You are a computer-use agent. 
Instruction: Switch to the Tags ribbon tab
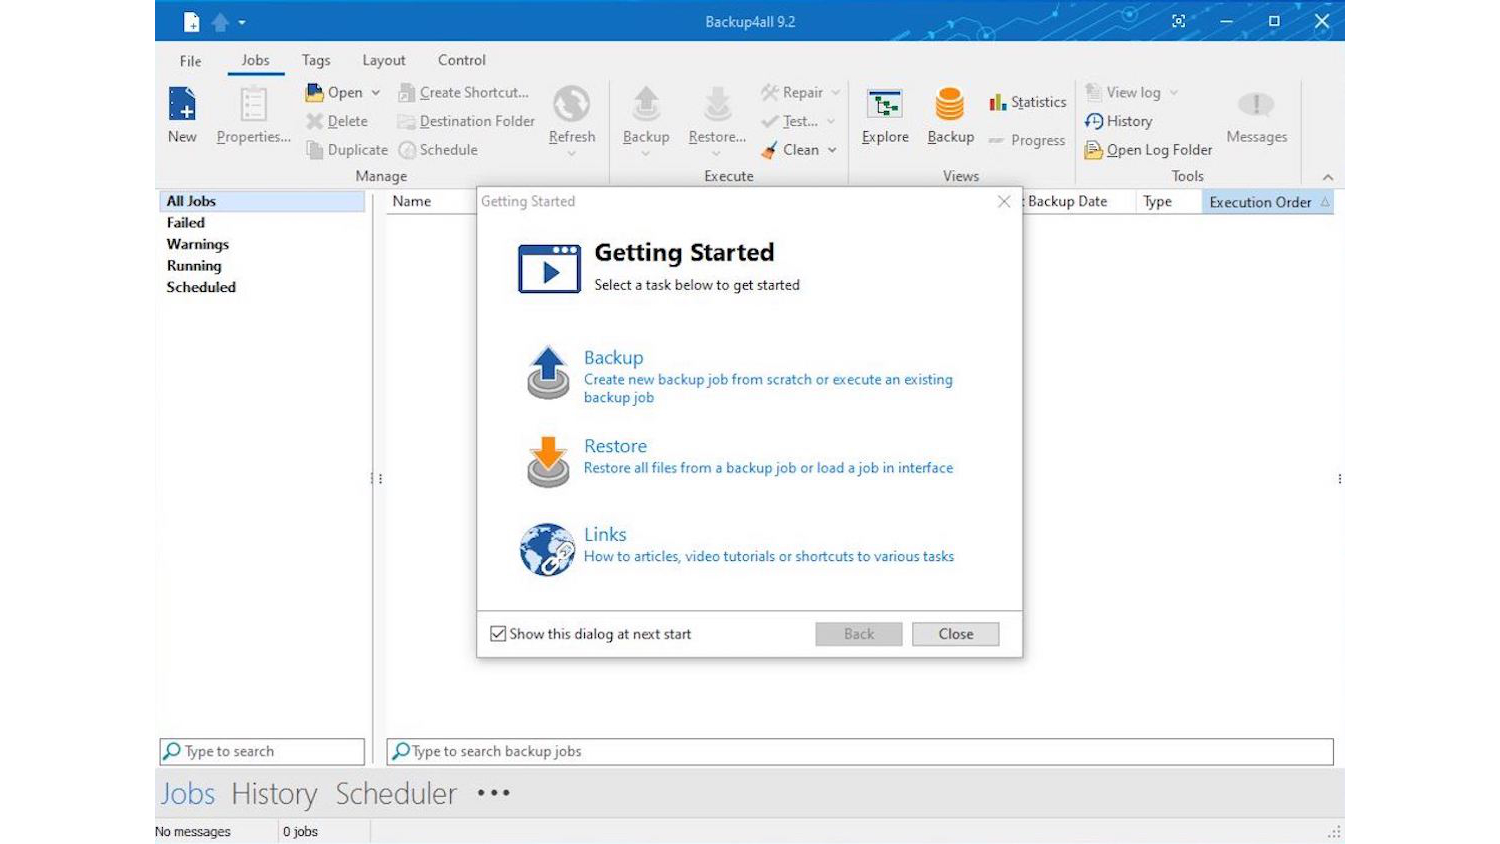tap(316, 60)
